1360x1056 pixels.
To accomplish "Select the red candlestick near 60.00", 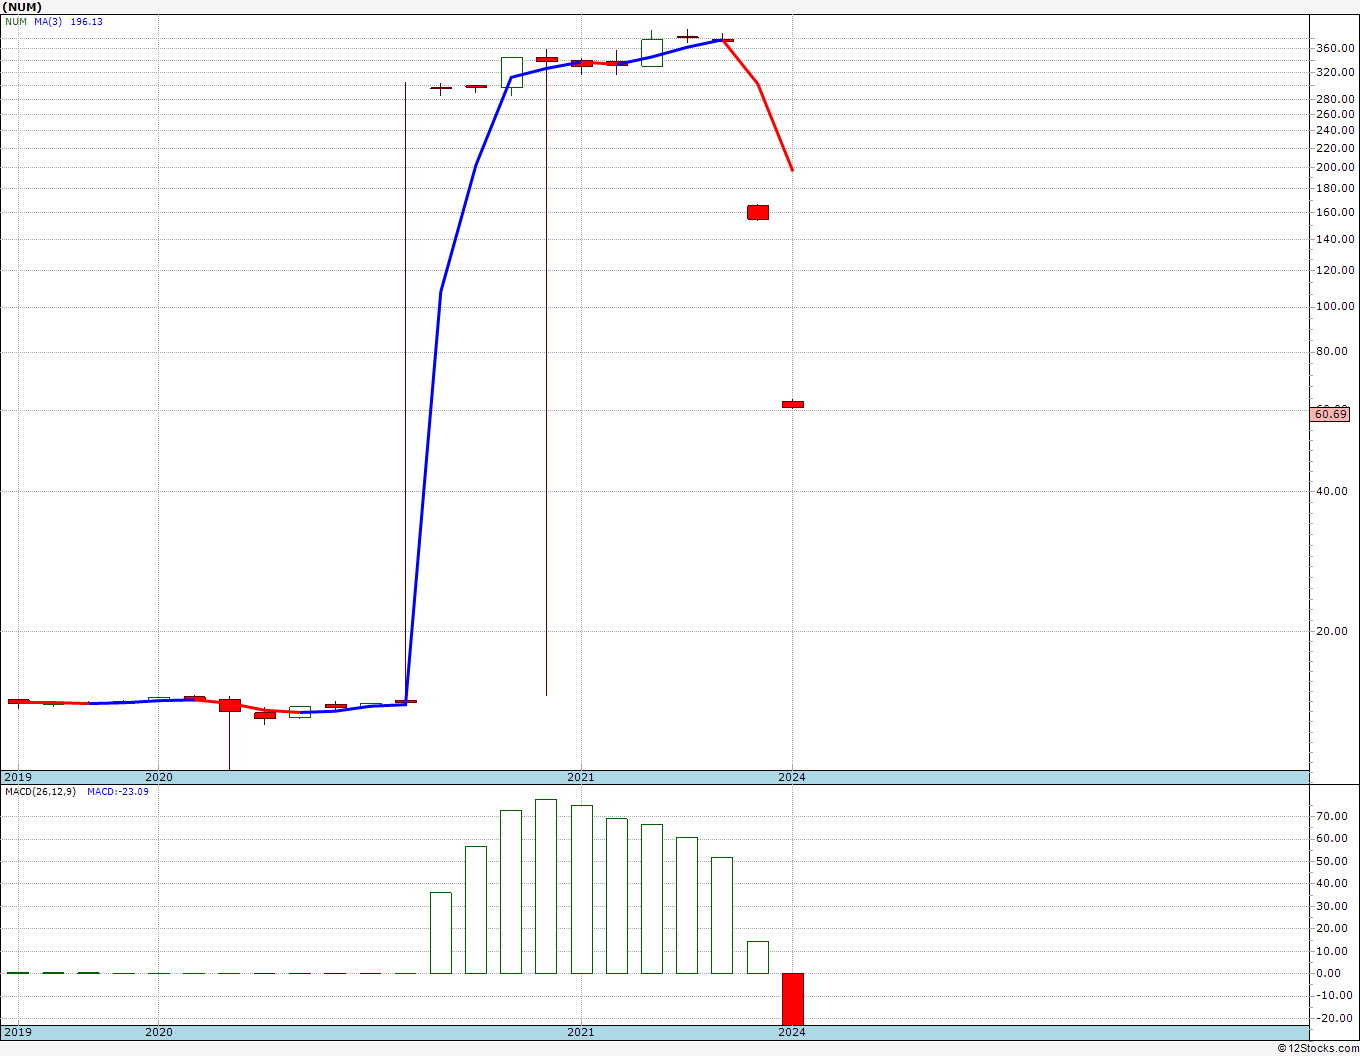I will click(793, 404).
